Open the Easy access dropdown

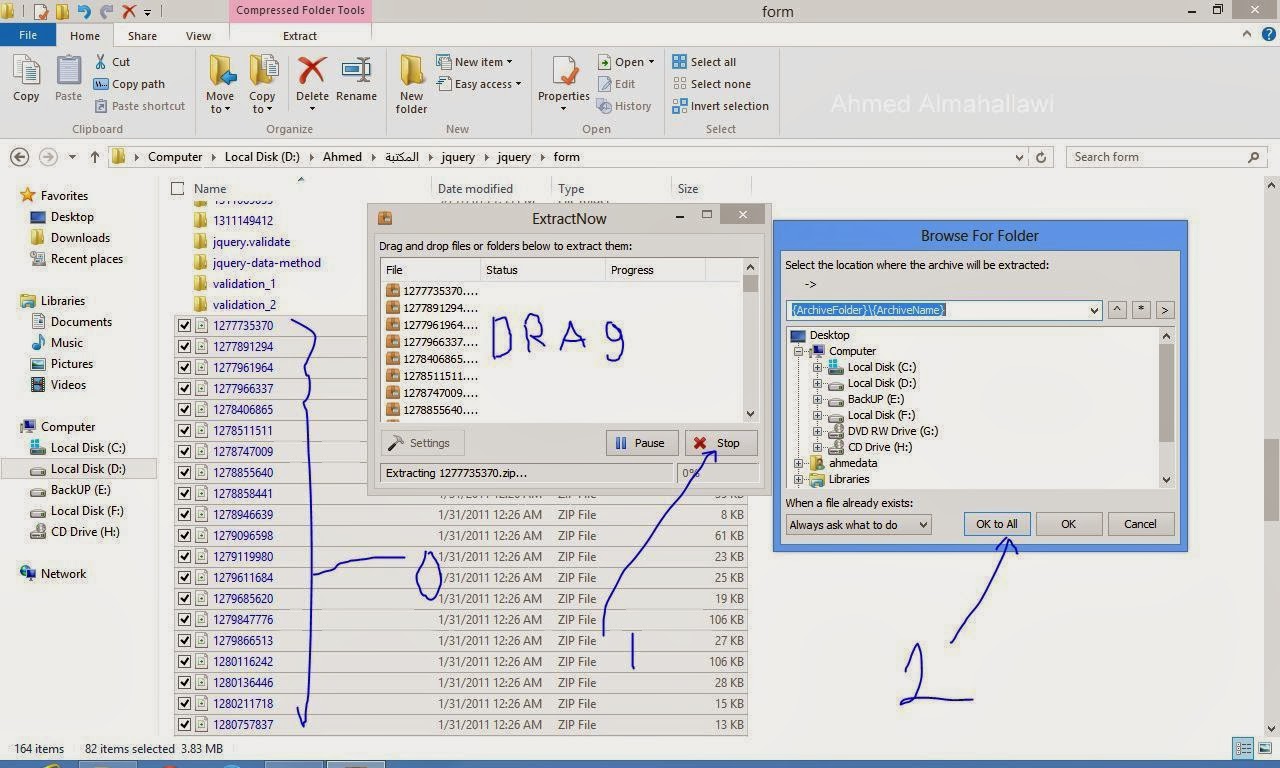pyautogui.click(x=479, y=84)
